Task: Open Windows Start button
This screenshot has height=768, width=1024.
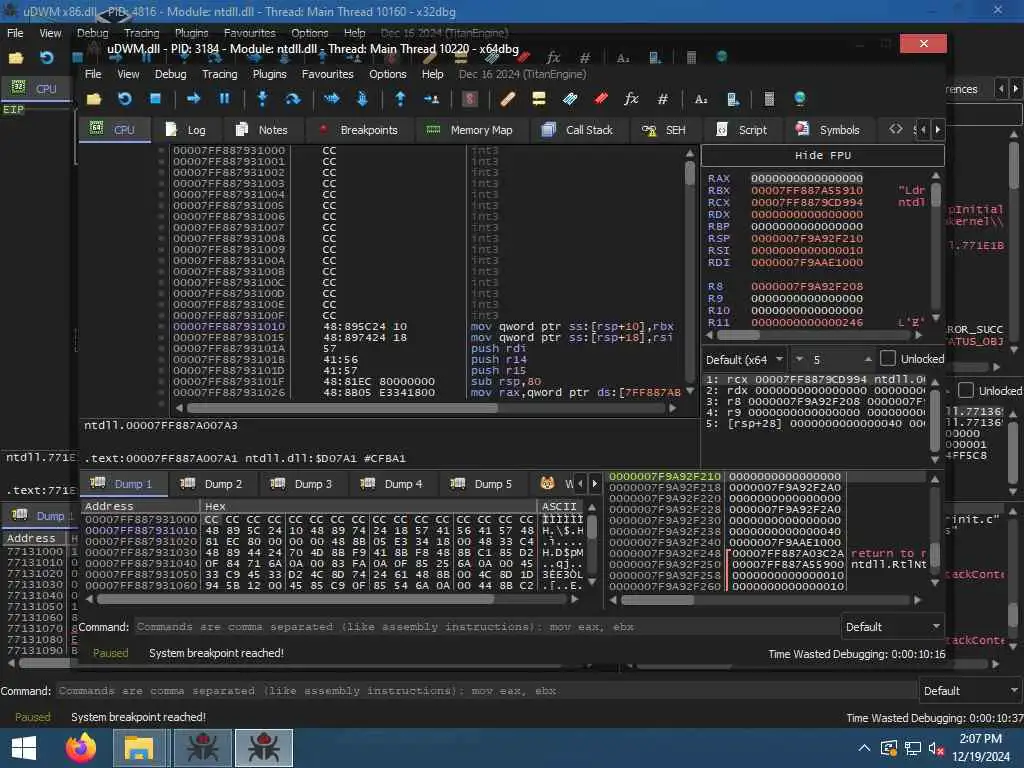Action: click(24, 748)
